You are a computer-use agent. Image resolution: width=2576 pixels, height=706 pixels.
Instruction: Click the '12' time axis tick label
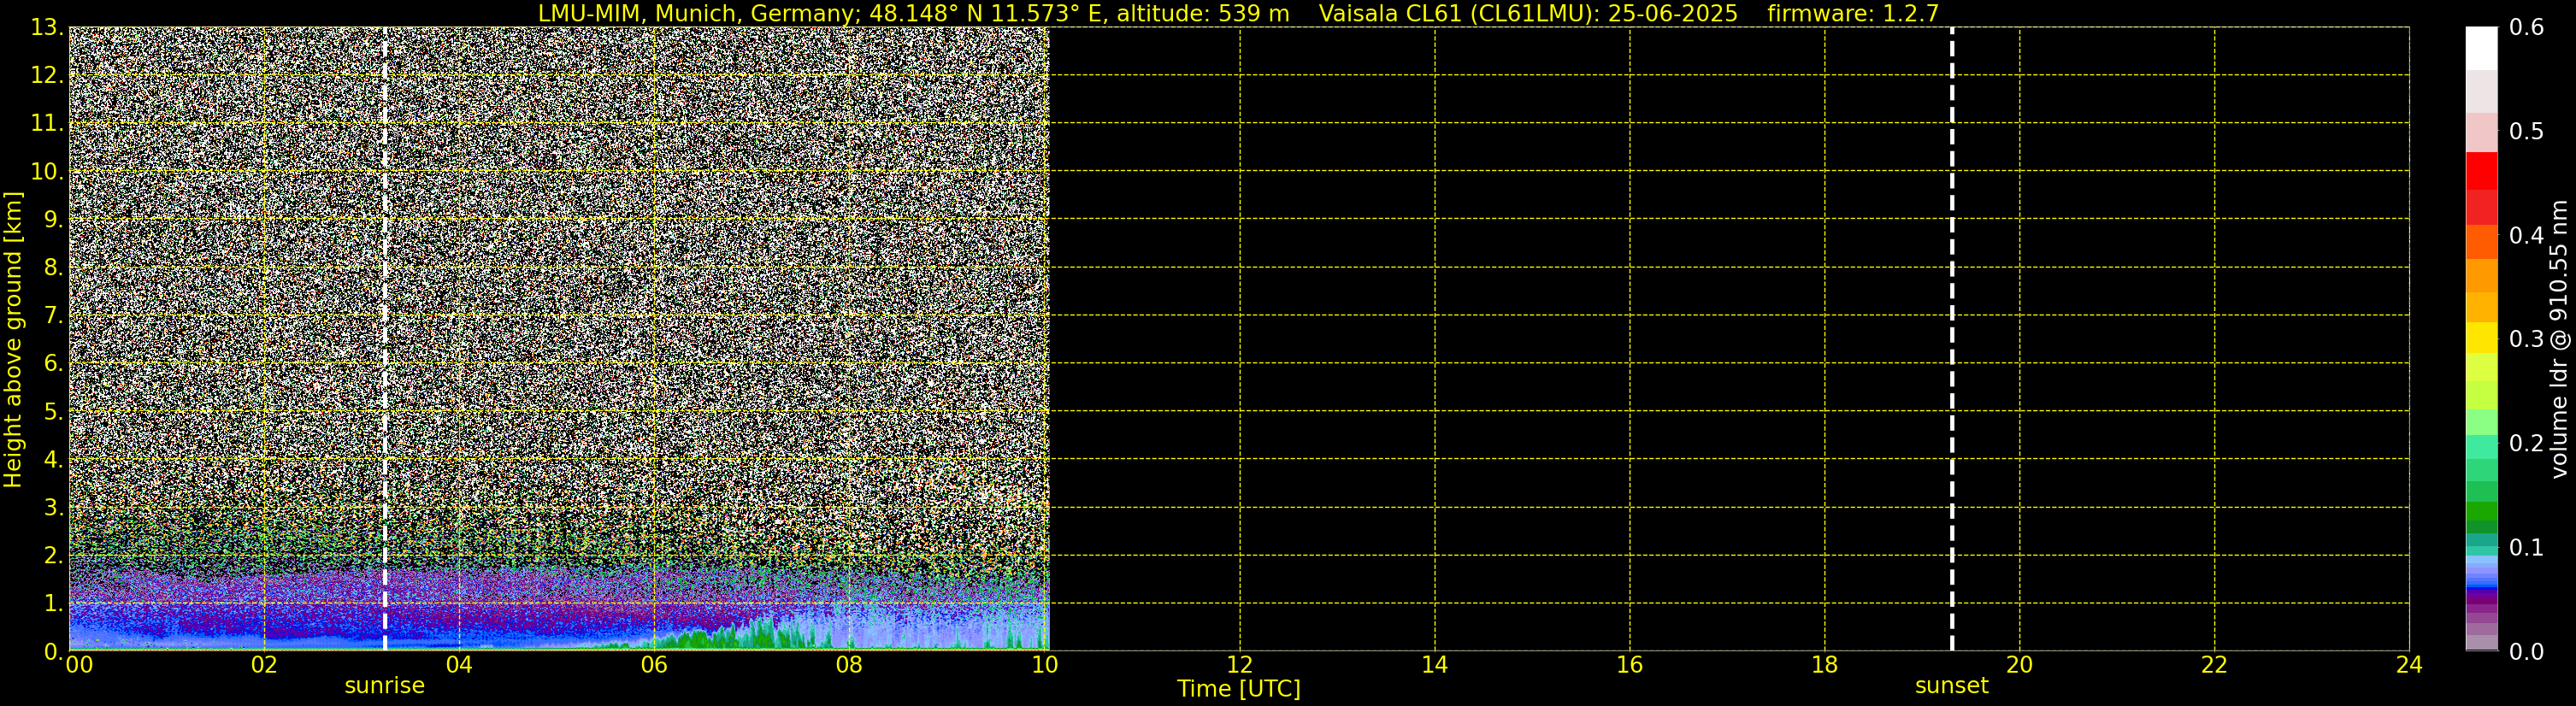[x=1239, y=665]
